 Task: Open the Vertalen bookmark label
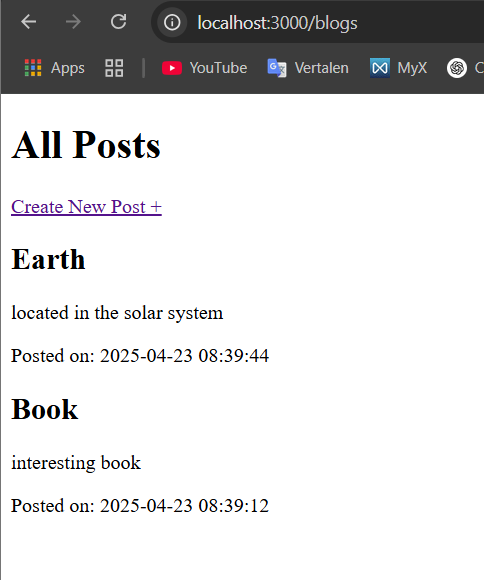(x=322, y=68)
